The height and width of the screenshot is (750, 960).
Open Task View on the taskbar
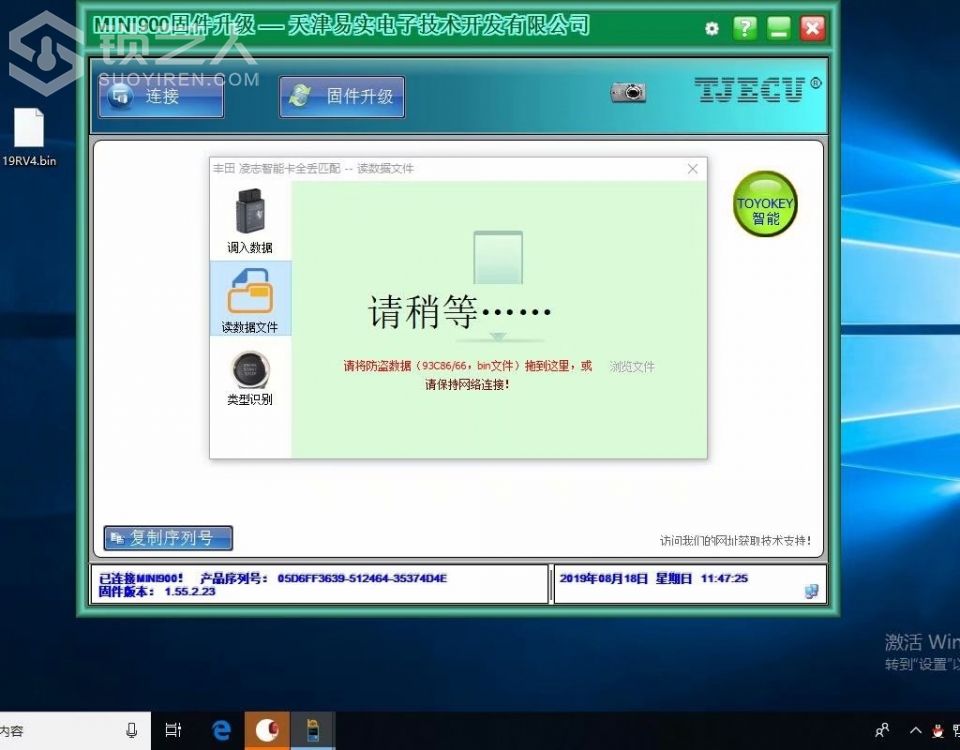174,730
